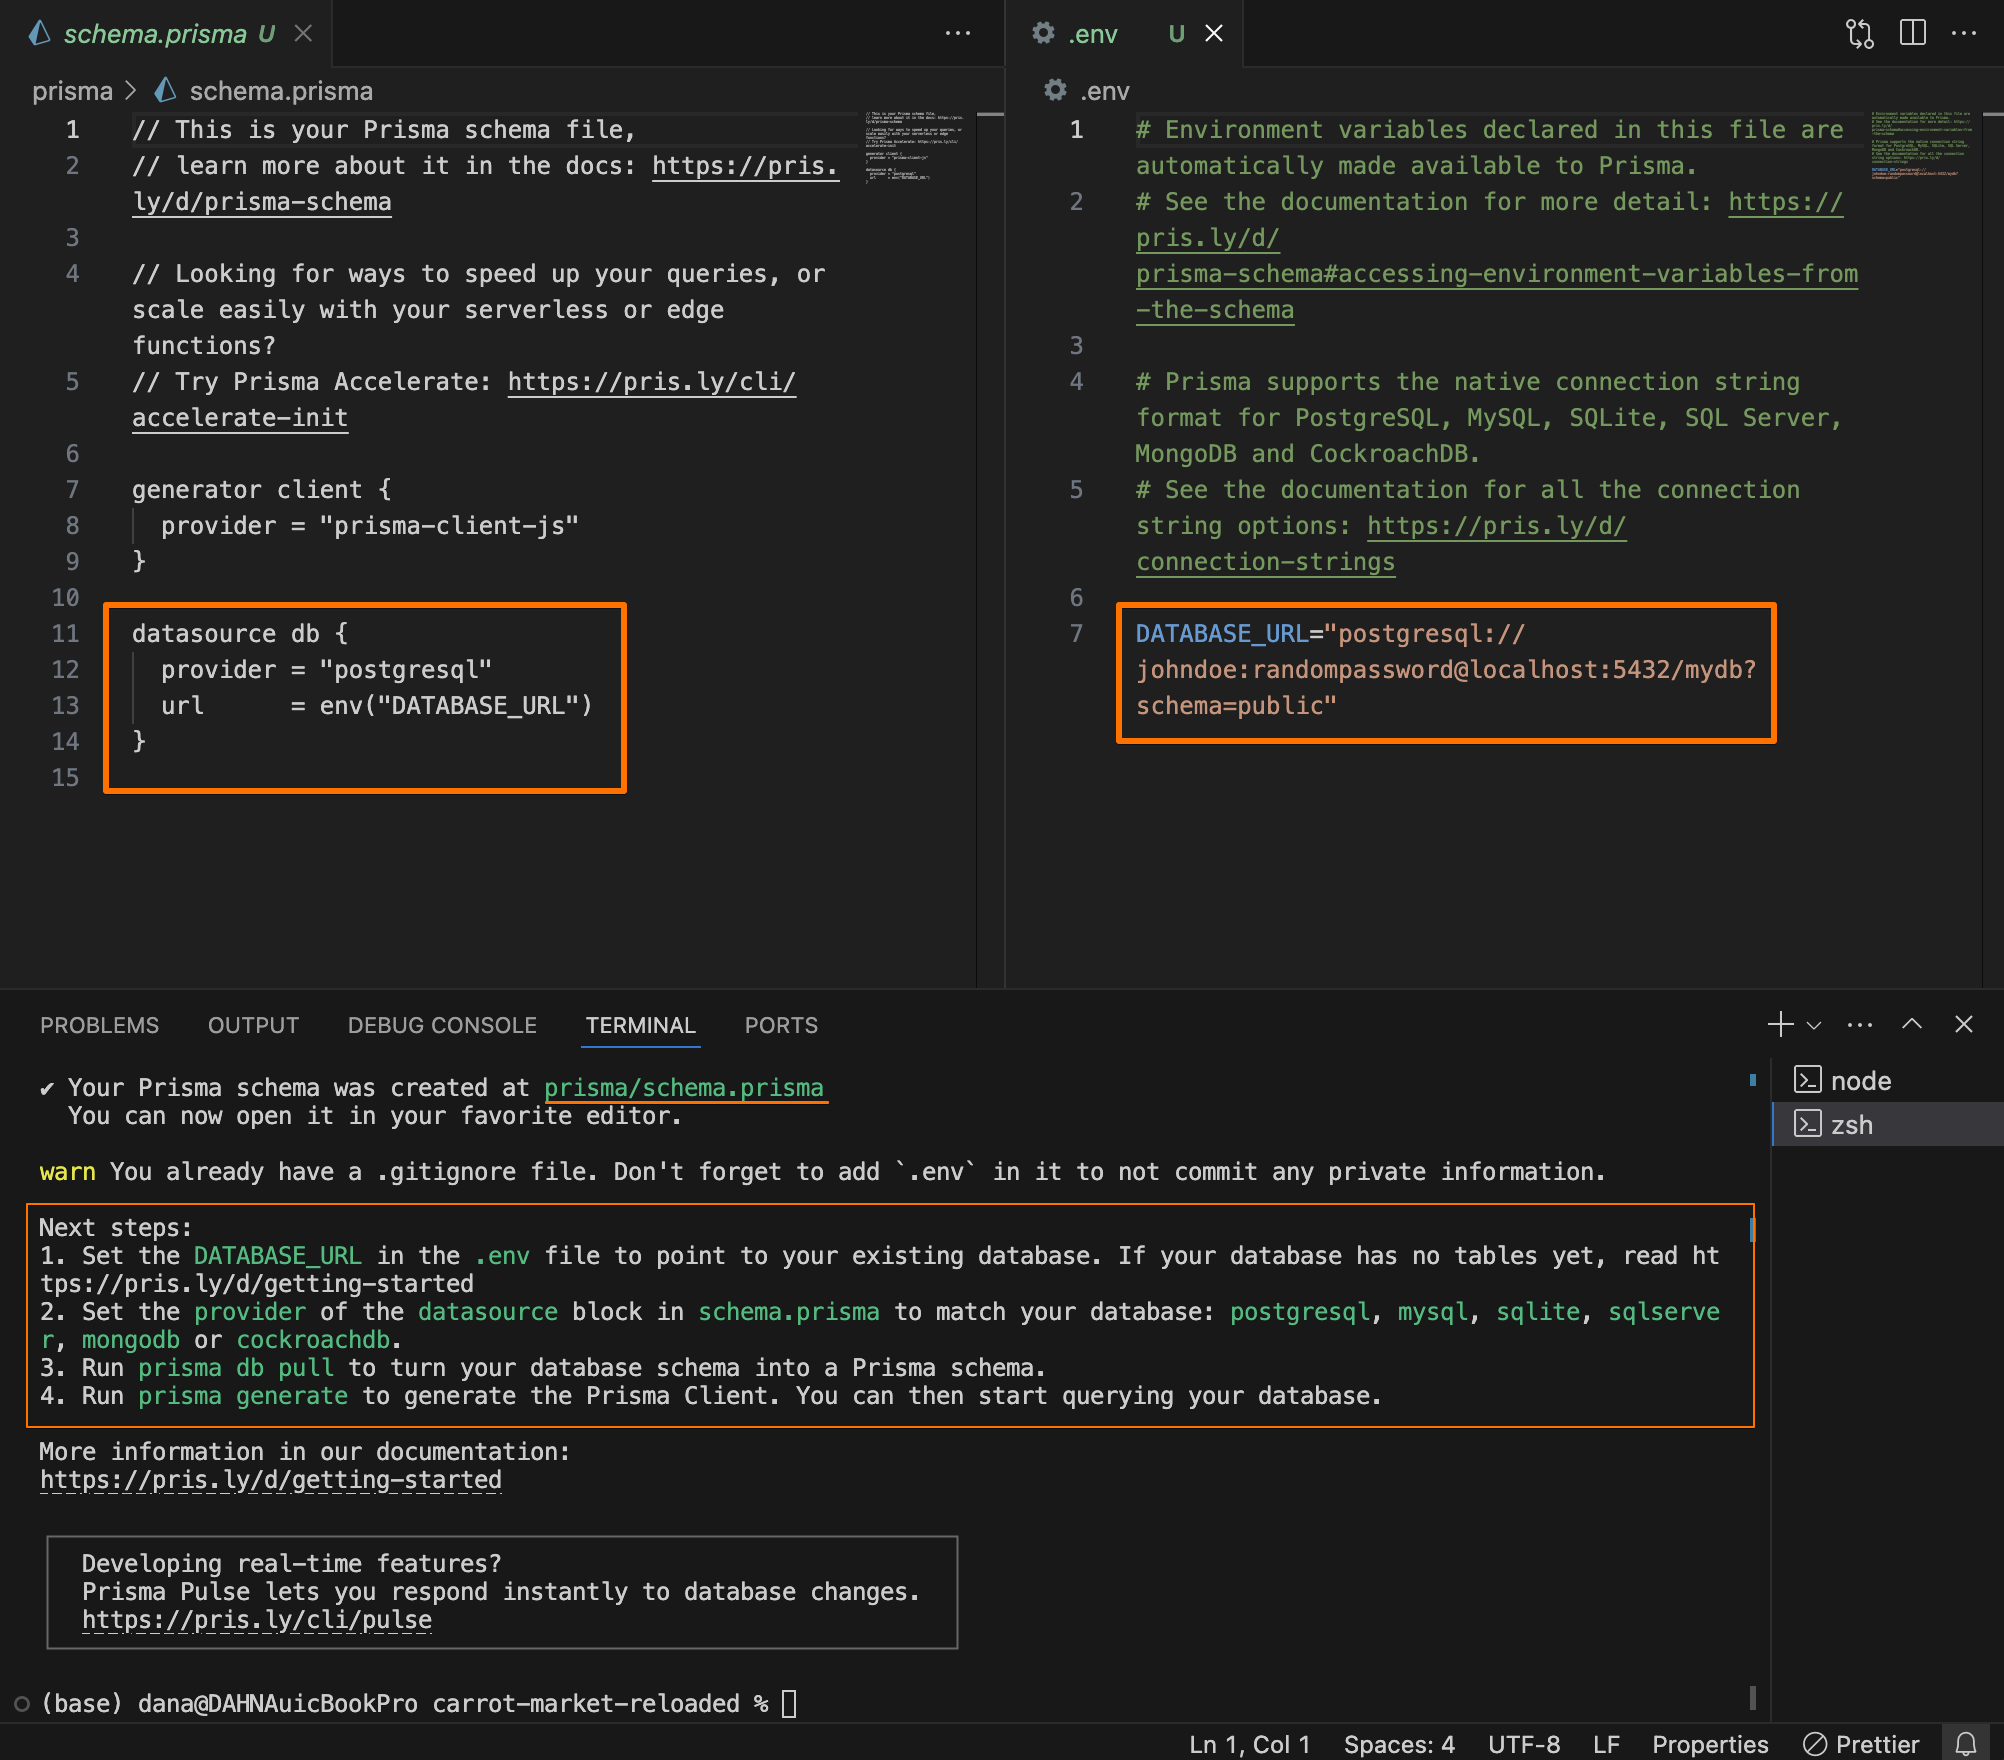Change language mode Properties

(1710, 1744)
